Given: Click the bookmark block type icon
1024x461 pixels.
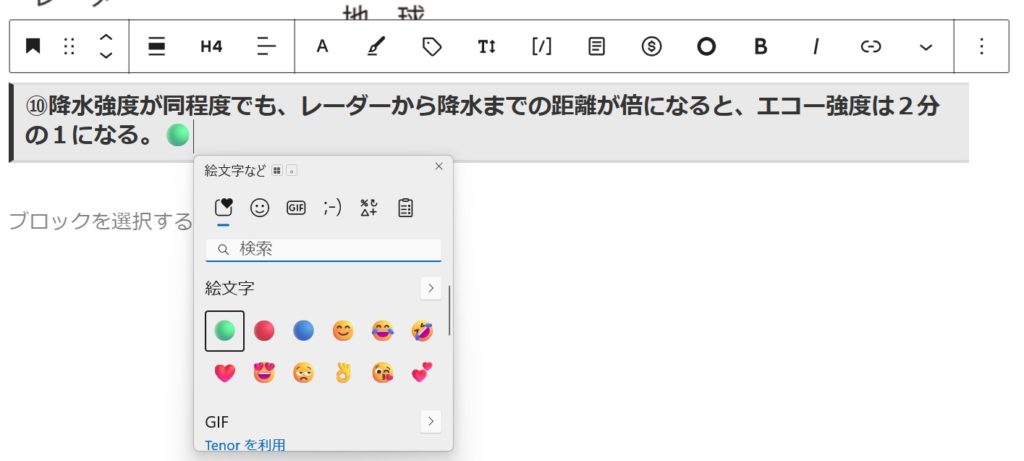Looking at the screenshot, I should pyautogui.click(x=33, y=46).
